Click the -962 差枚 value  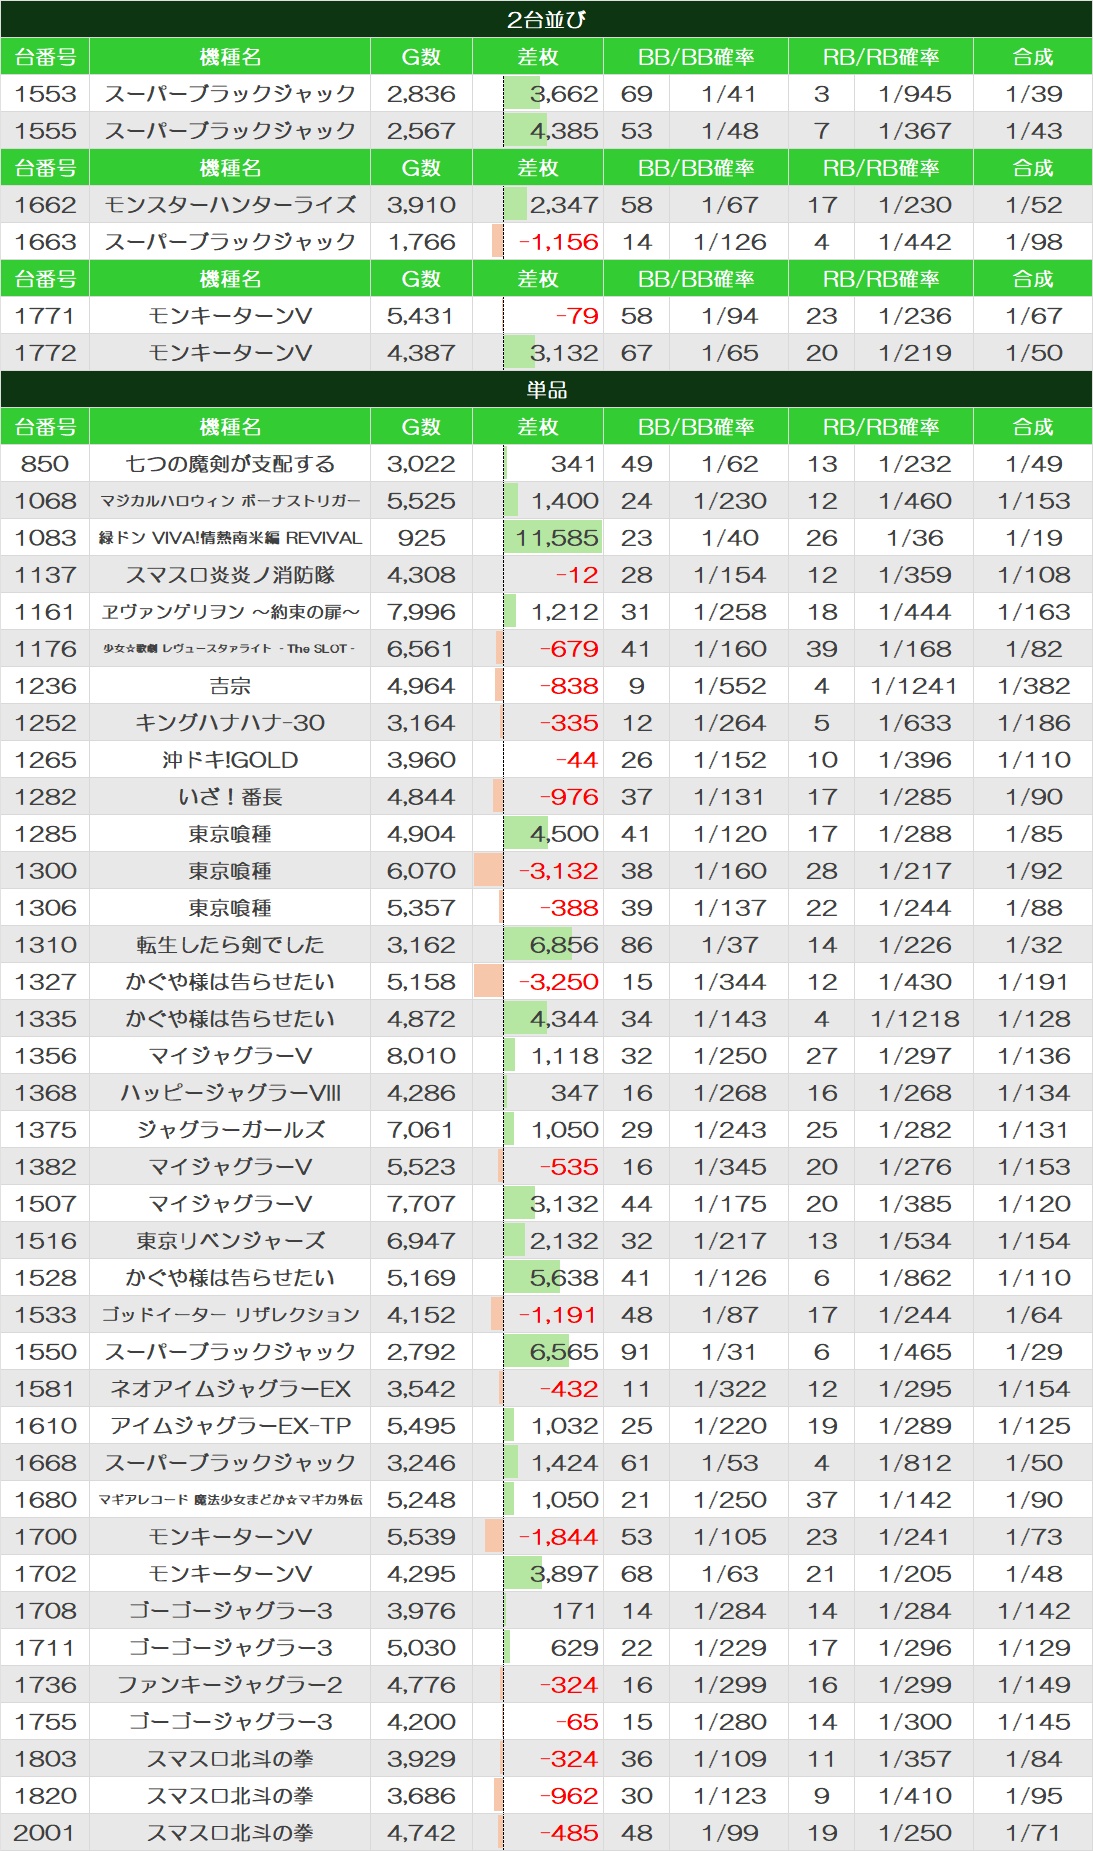(569, 1796)
